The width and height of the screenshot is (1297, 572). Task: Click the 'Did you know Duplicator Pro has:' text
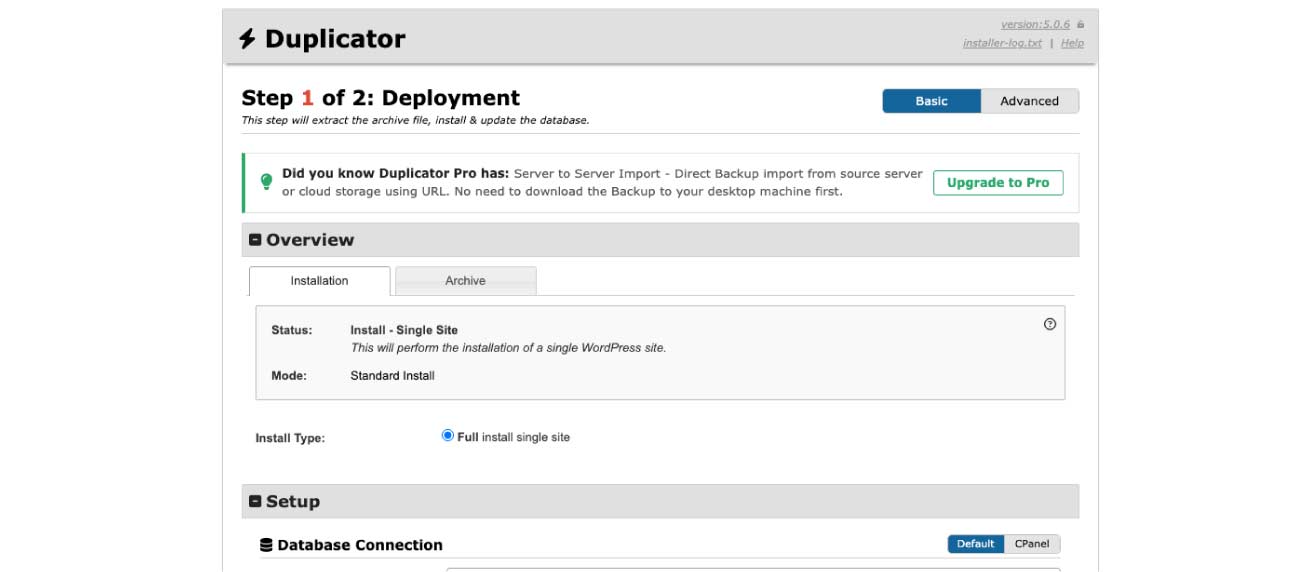395,173
